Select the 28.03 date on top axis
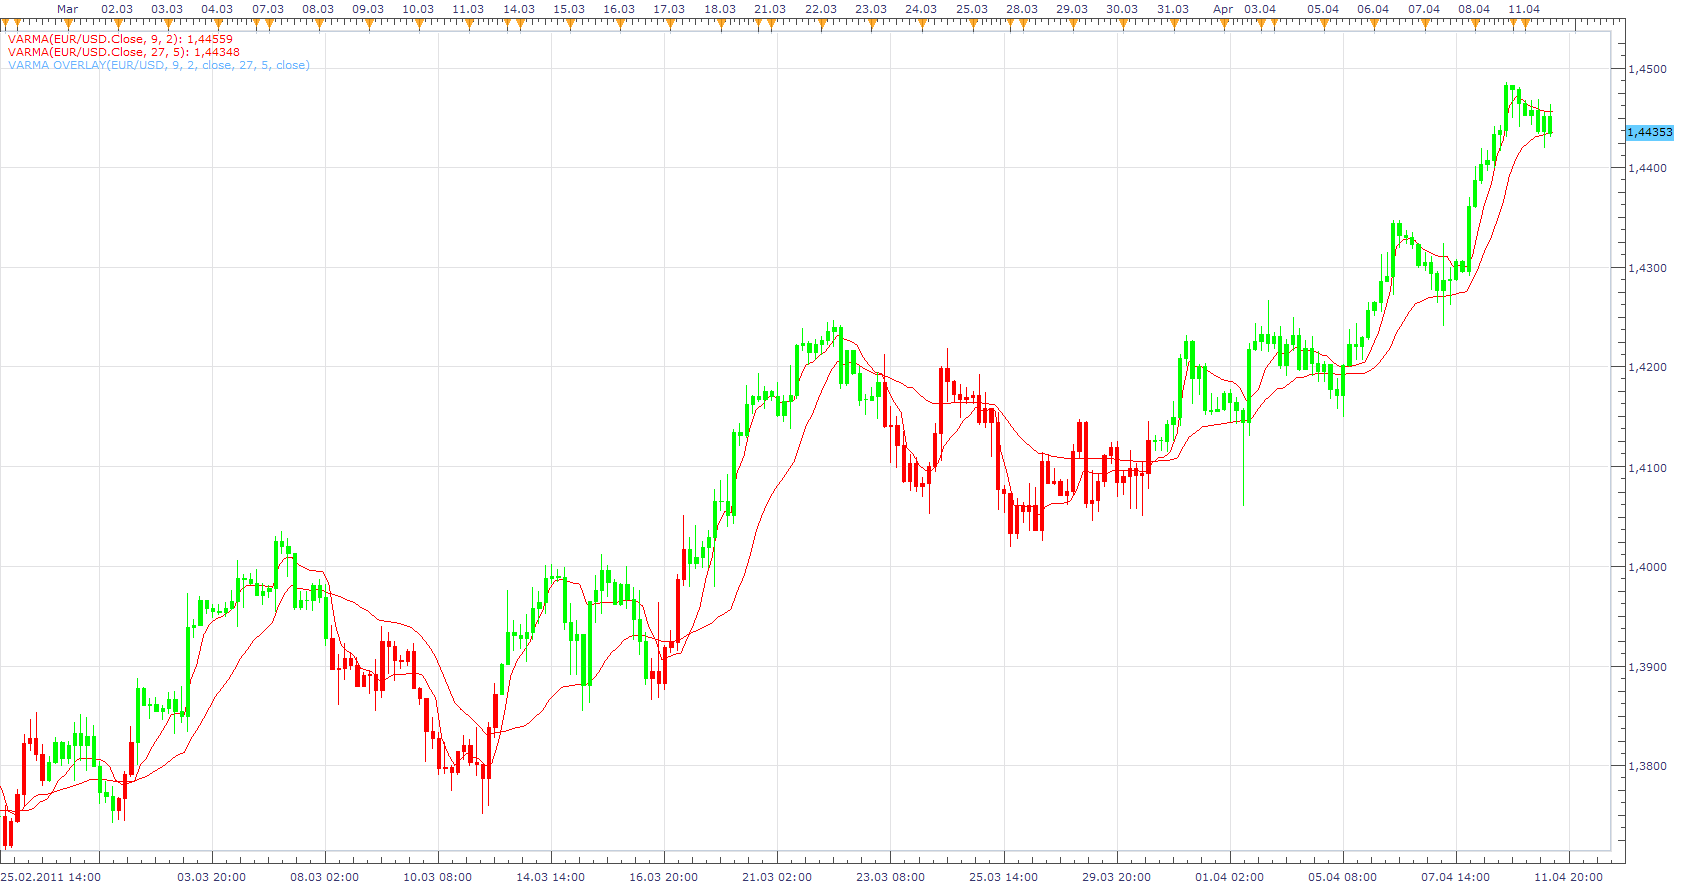 point(1022,9)
